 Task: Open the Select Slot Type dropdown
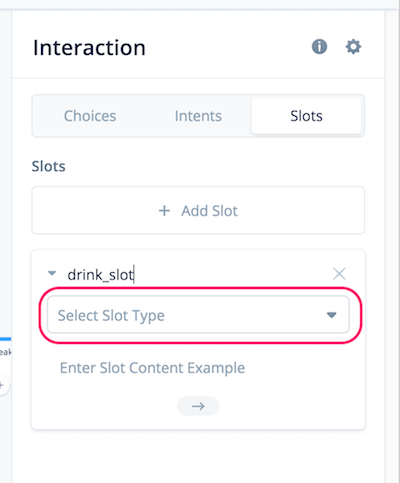[198, 315]
